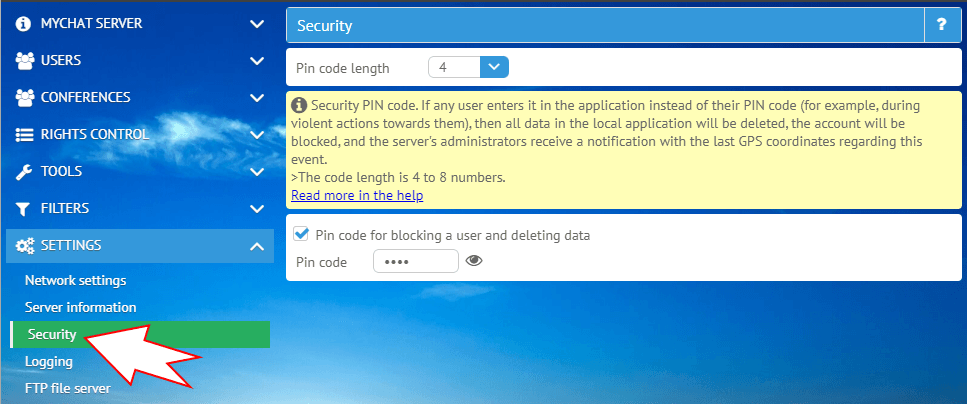Click the MyChat Server info icon

[24, 23]
